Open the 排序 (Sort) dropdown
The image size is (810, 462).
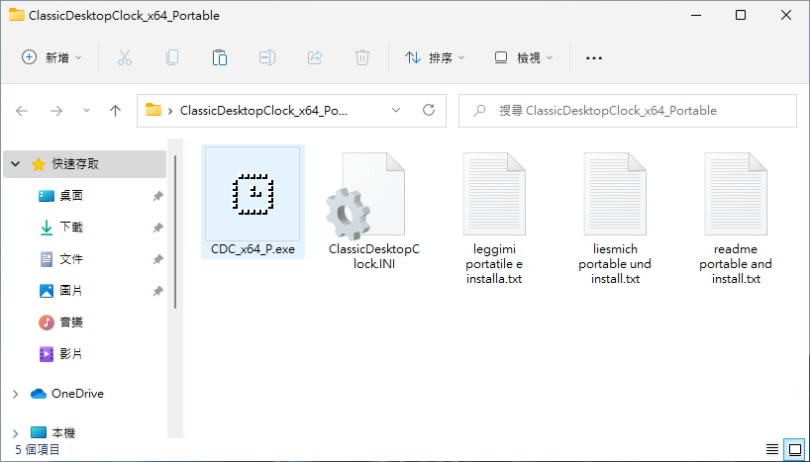(435, 57)
